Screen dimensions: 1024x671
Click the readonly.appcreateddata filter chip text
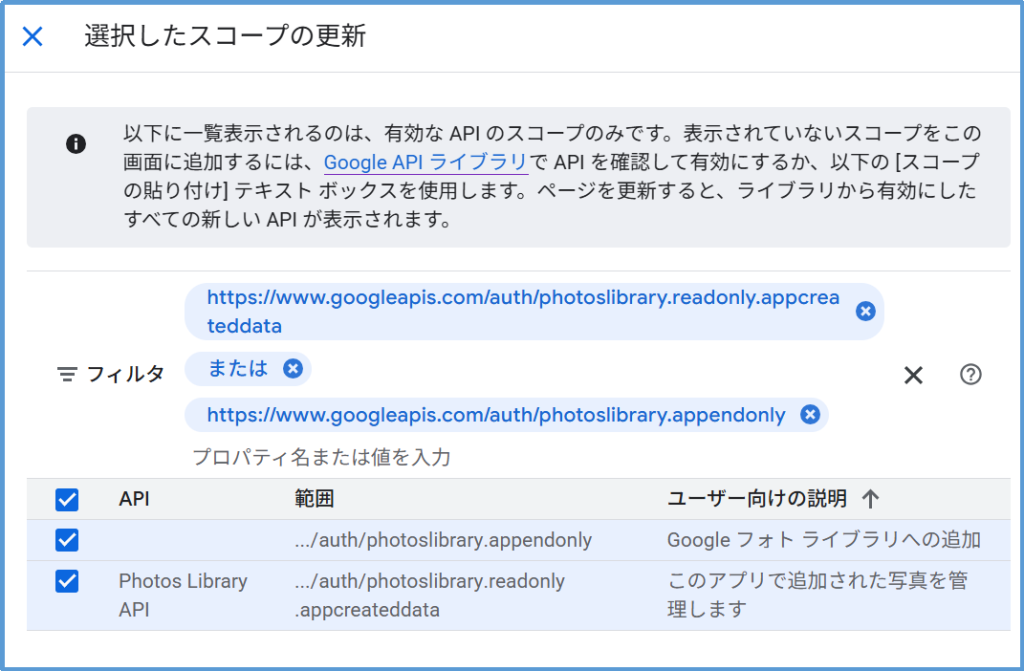(x=522, y=311)
